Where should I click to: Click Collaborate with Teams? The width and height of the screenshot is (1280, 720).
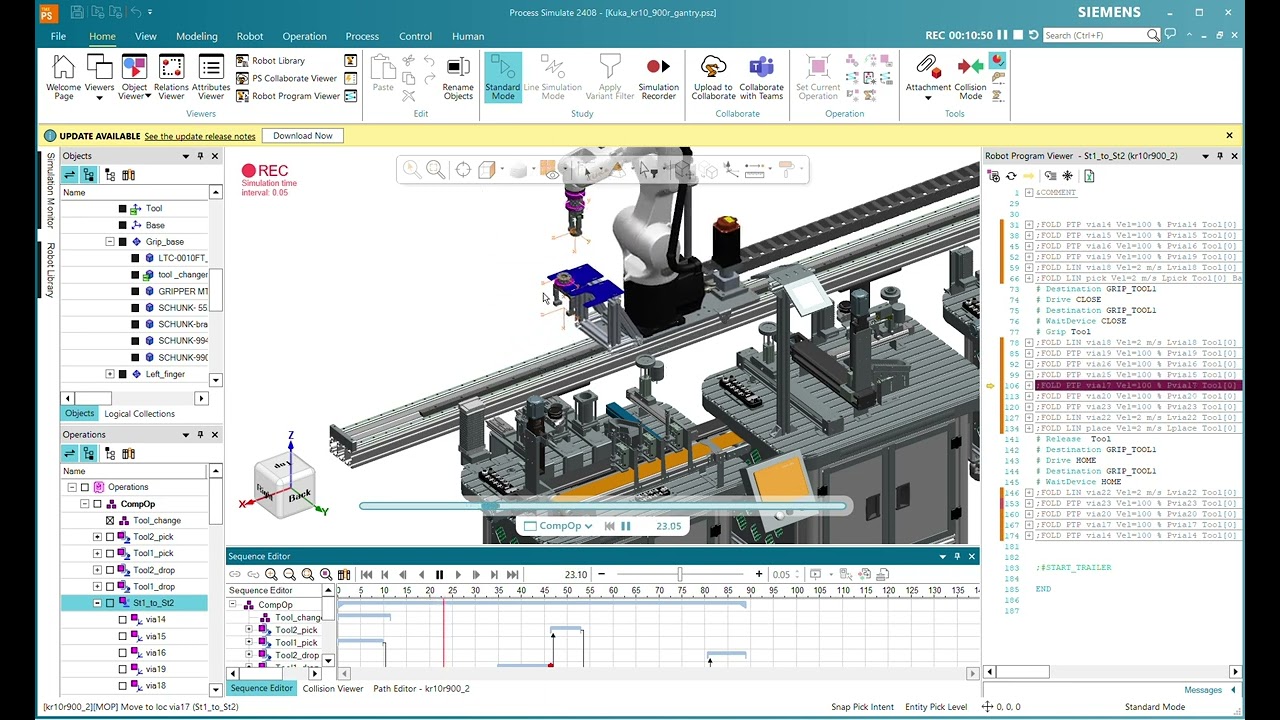tap(761, 77)
